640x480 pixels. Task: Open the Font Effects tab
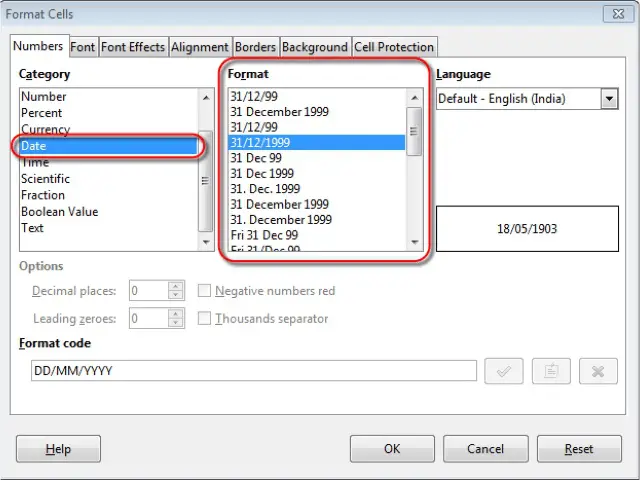pos(133,47)
